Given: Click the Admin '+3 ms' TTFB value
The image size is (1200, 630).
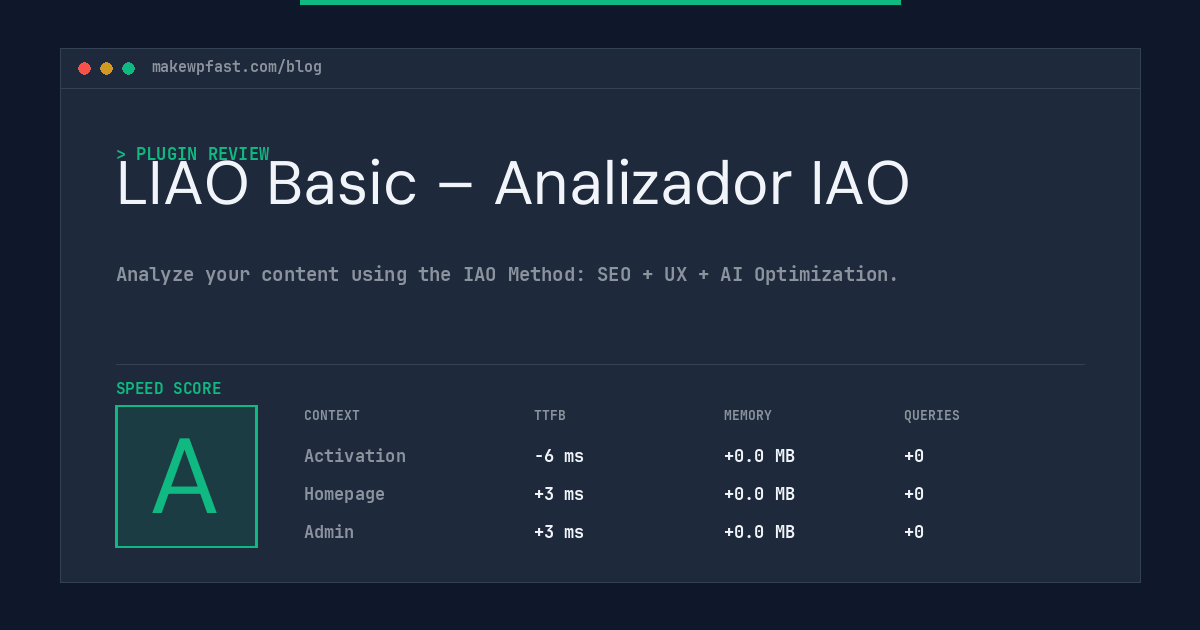Looking at the screenshot, I should [x=559, y=532].
